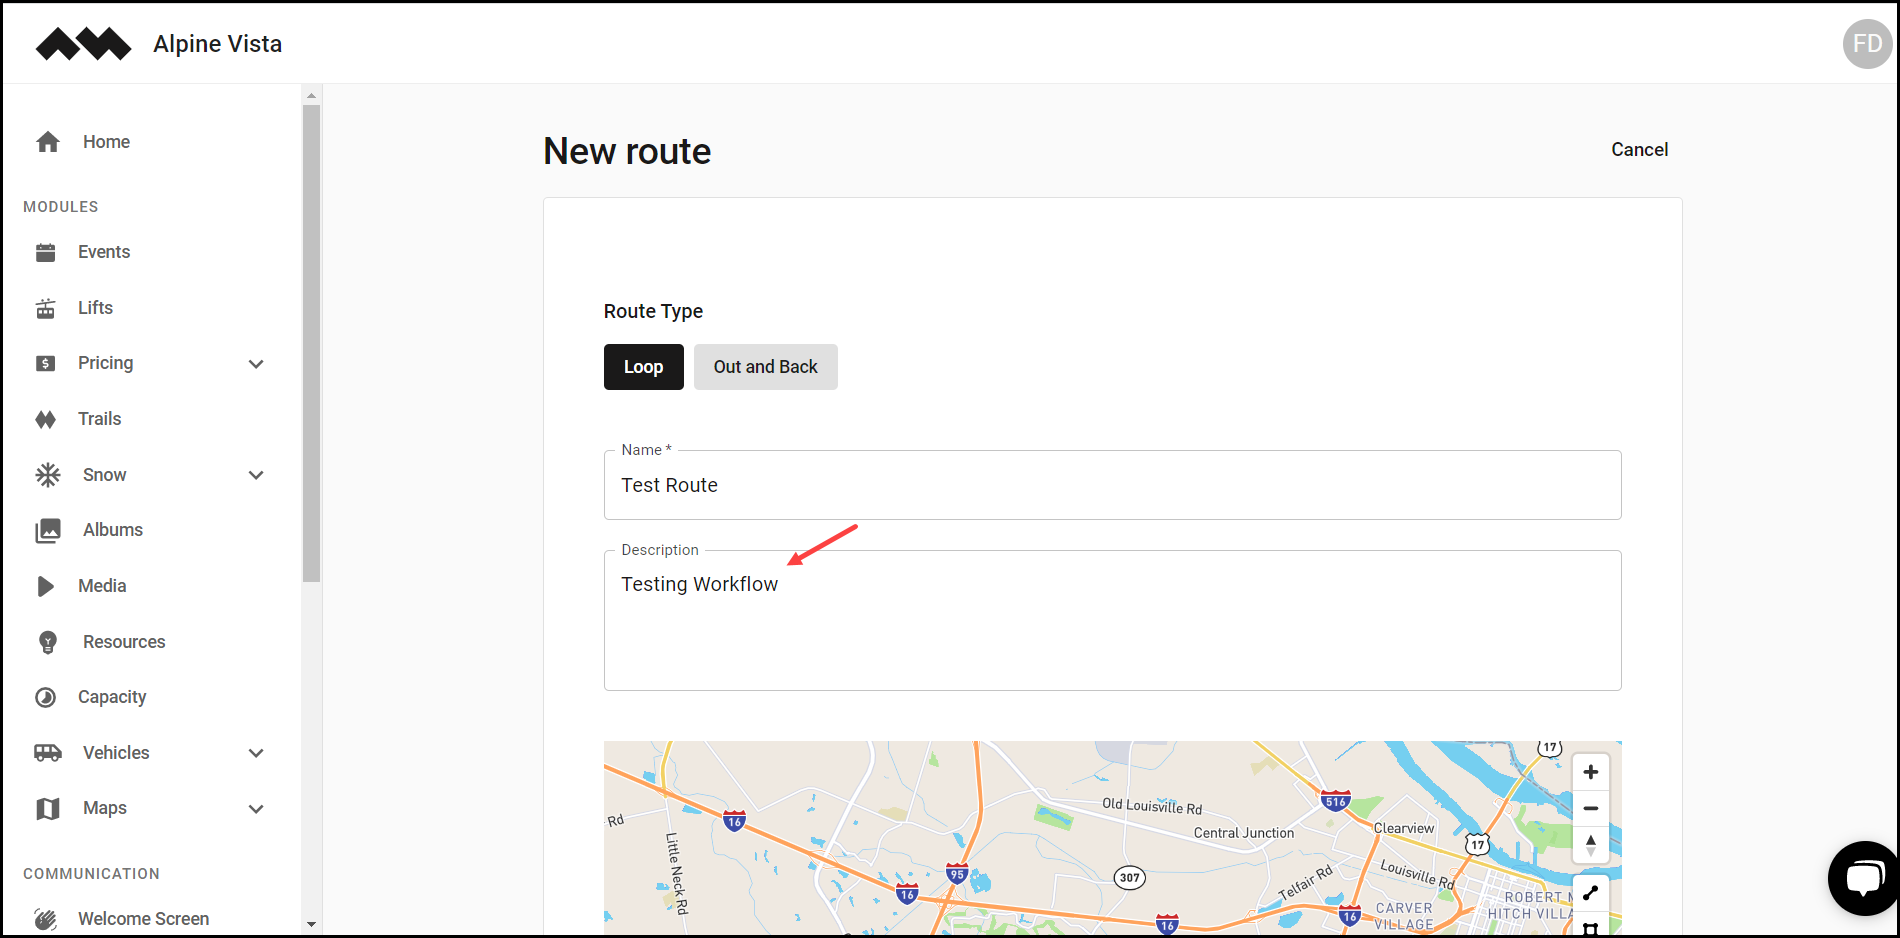Zoom in on the map
This screenshot has height=938, width=1900.
[1591, 771]
